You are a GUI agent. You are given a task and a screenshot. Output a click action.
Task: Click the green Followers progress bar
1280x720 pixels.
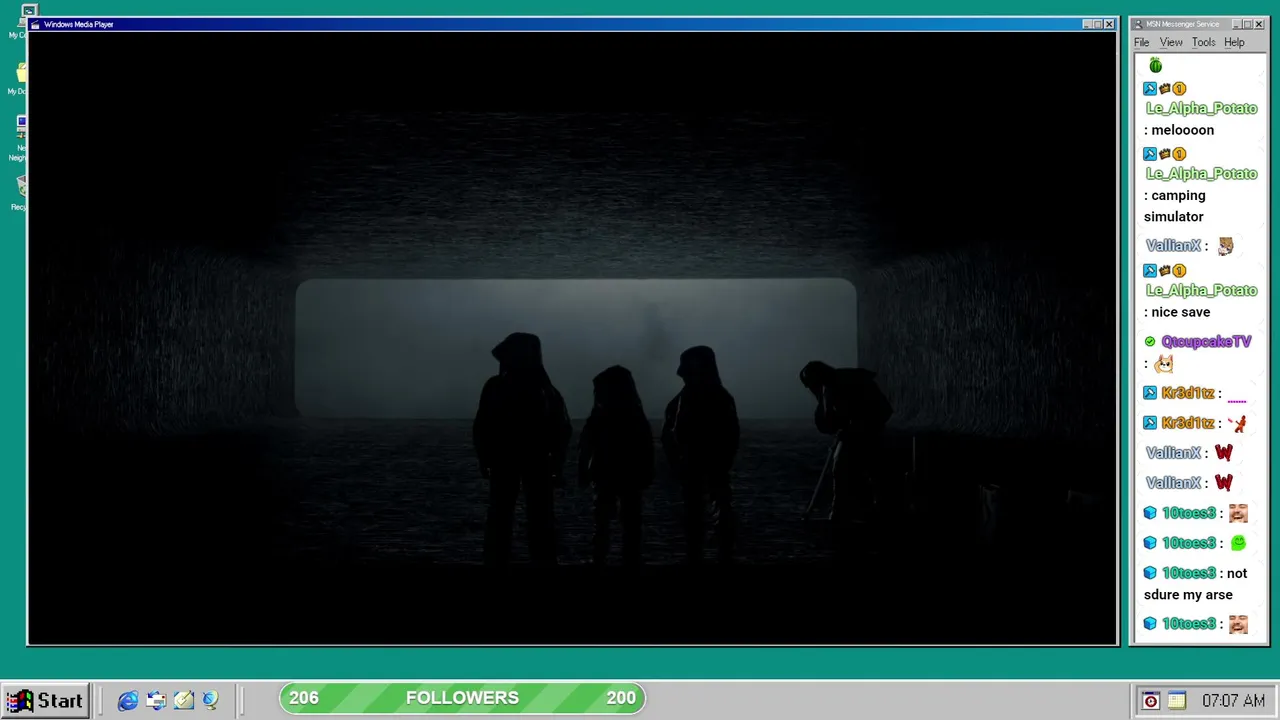pyautogui.click(x=462, y=698)
